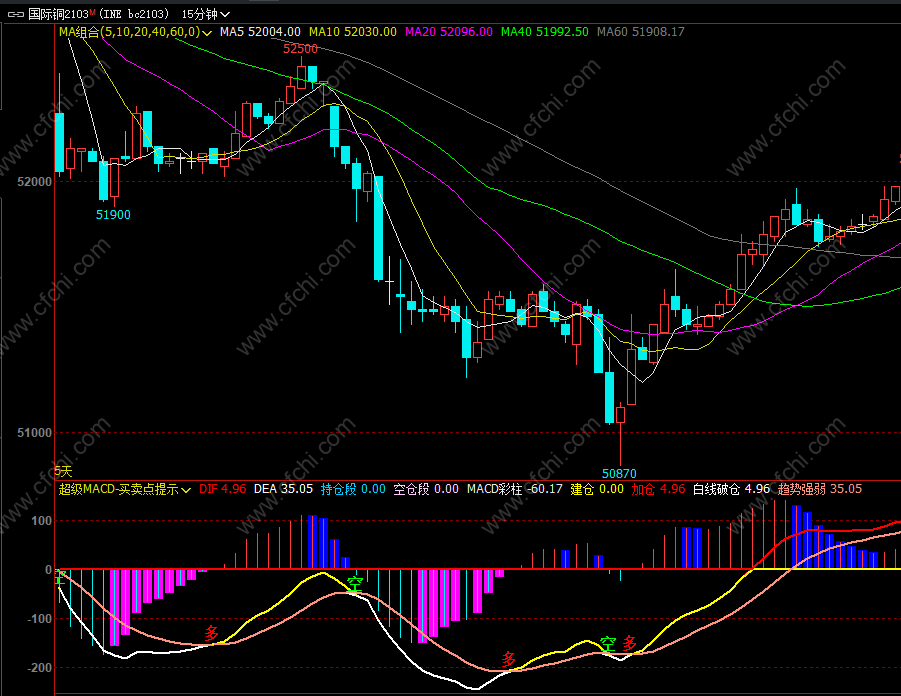Click the 5天 range label
This screenshot has width=901, height=696.
point(63,472)
